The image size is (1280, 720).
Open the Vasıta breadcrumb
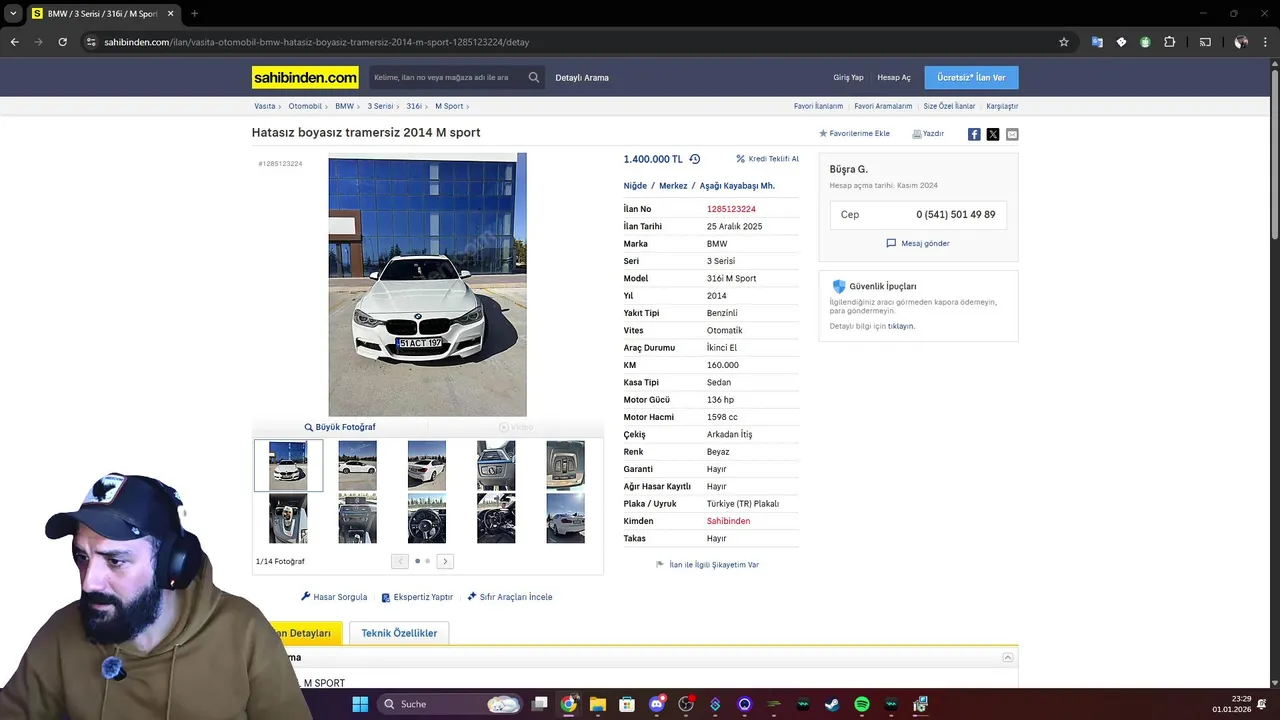[x=265, y=106]
